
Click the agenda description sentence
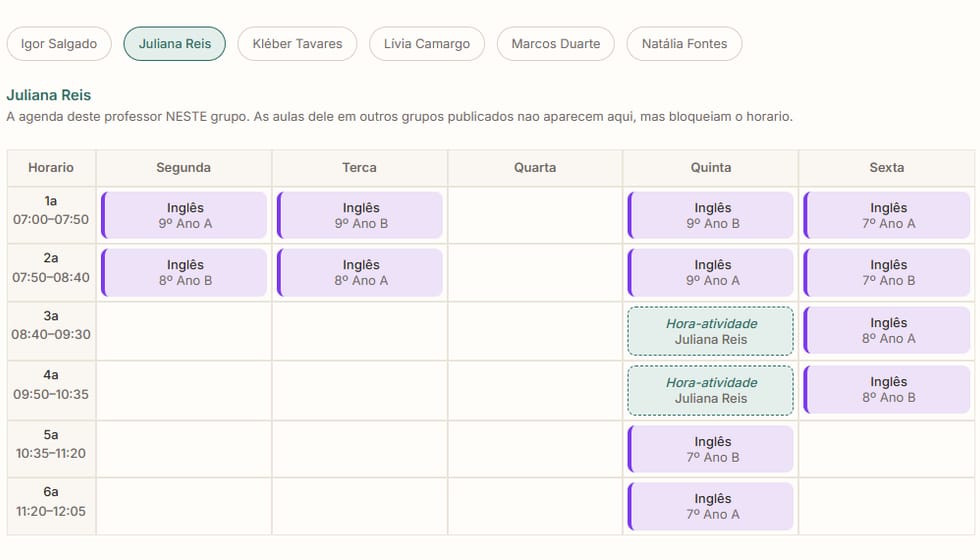tap(399, 117)
